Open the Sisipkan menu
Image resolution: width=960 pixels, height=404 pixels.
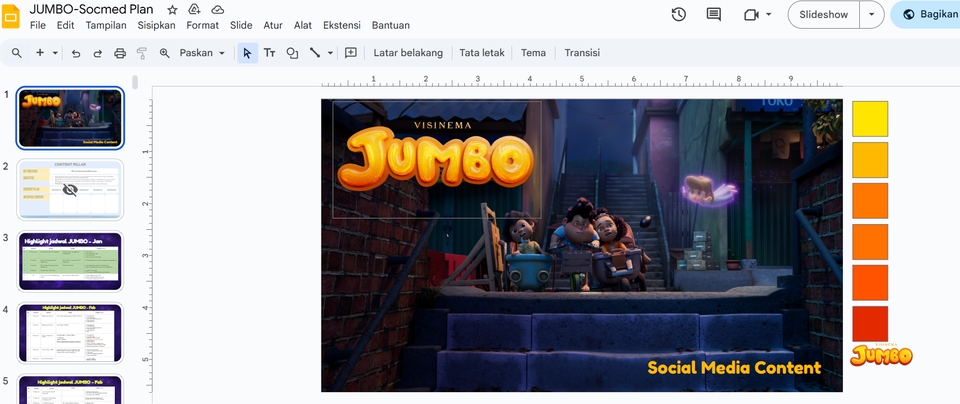coord(157,25)
